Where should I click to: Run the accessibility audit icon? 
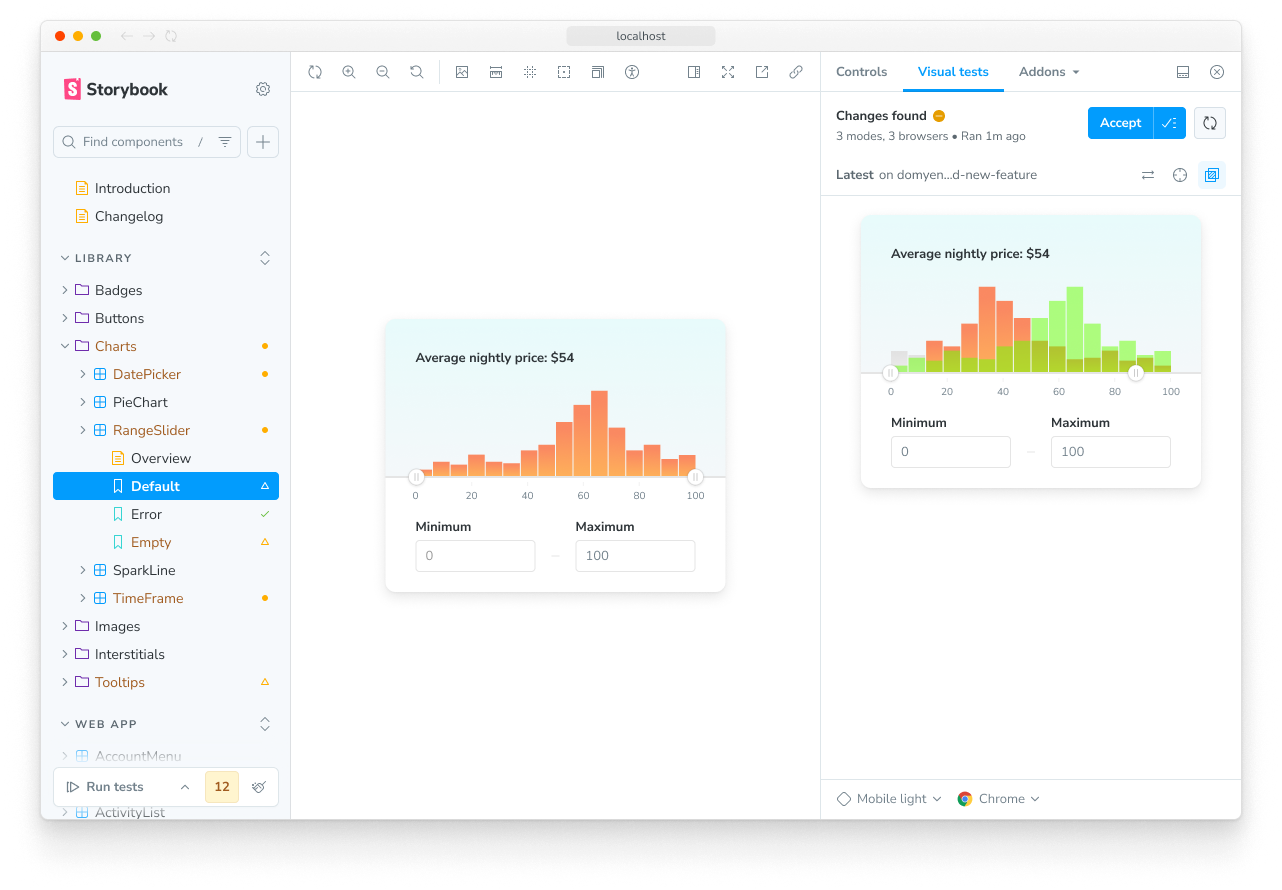coord(631,72)
